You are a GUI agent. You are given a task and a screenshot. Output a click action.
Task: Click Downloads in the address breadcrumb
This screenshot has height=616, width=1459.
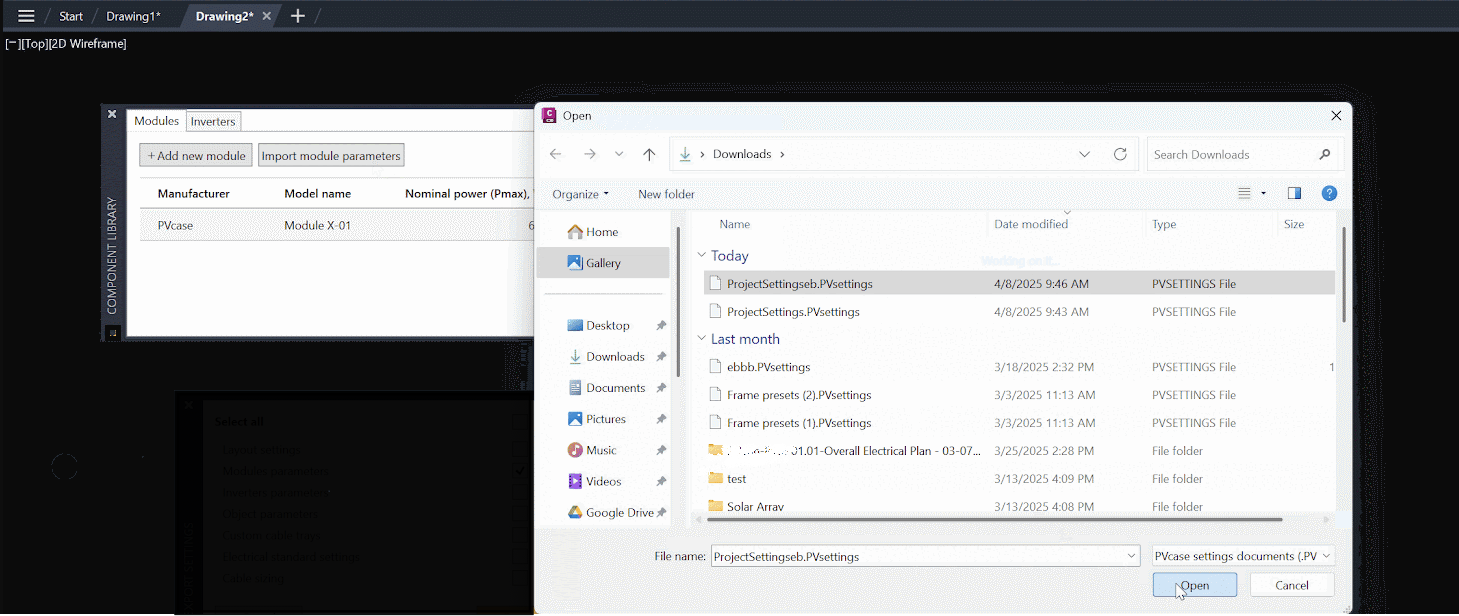(x=742, y=154)
